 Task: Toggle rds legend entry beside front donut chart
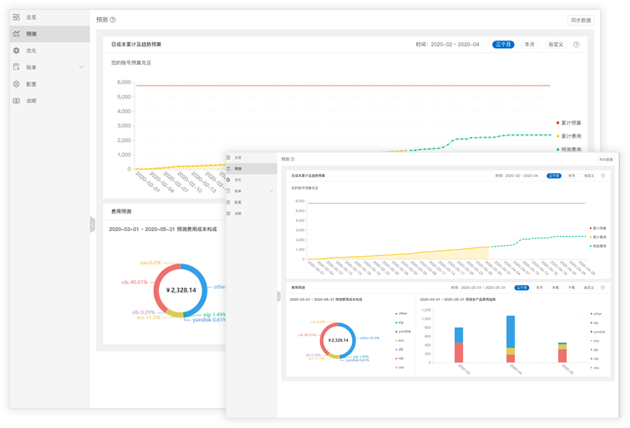[x=400, y=358]
